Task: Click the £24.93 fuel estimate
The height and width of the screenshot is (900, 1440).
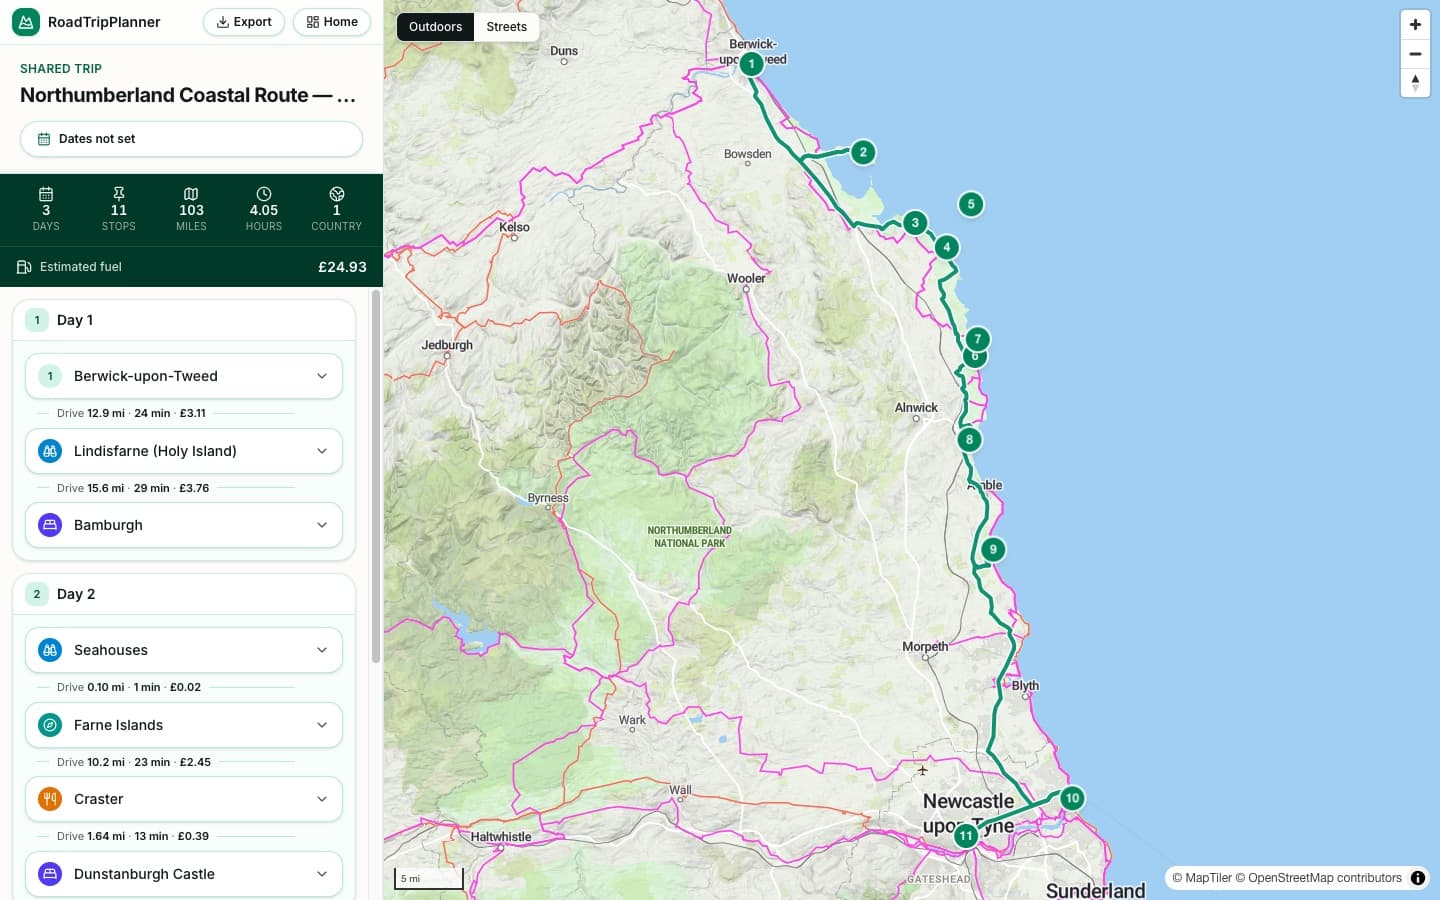Action: [x=342, y=267]
